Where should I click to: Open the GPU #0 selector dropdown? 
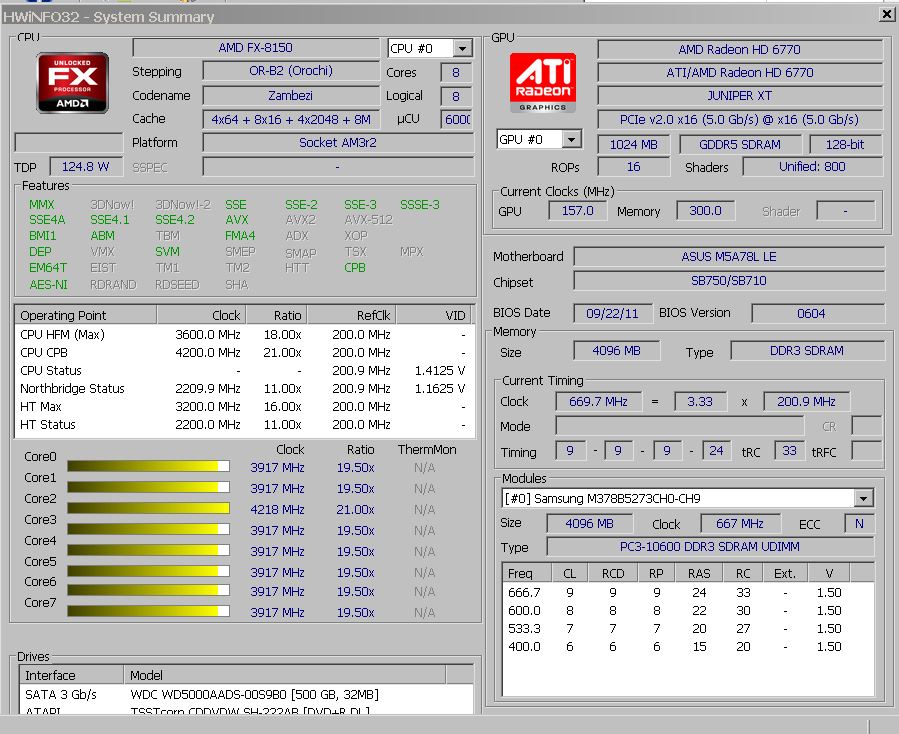(571, 139)
